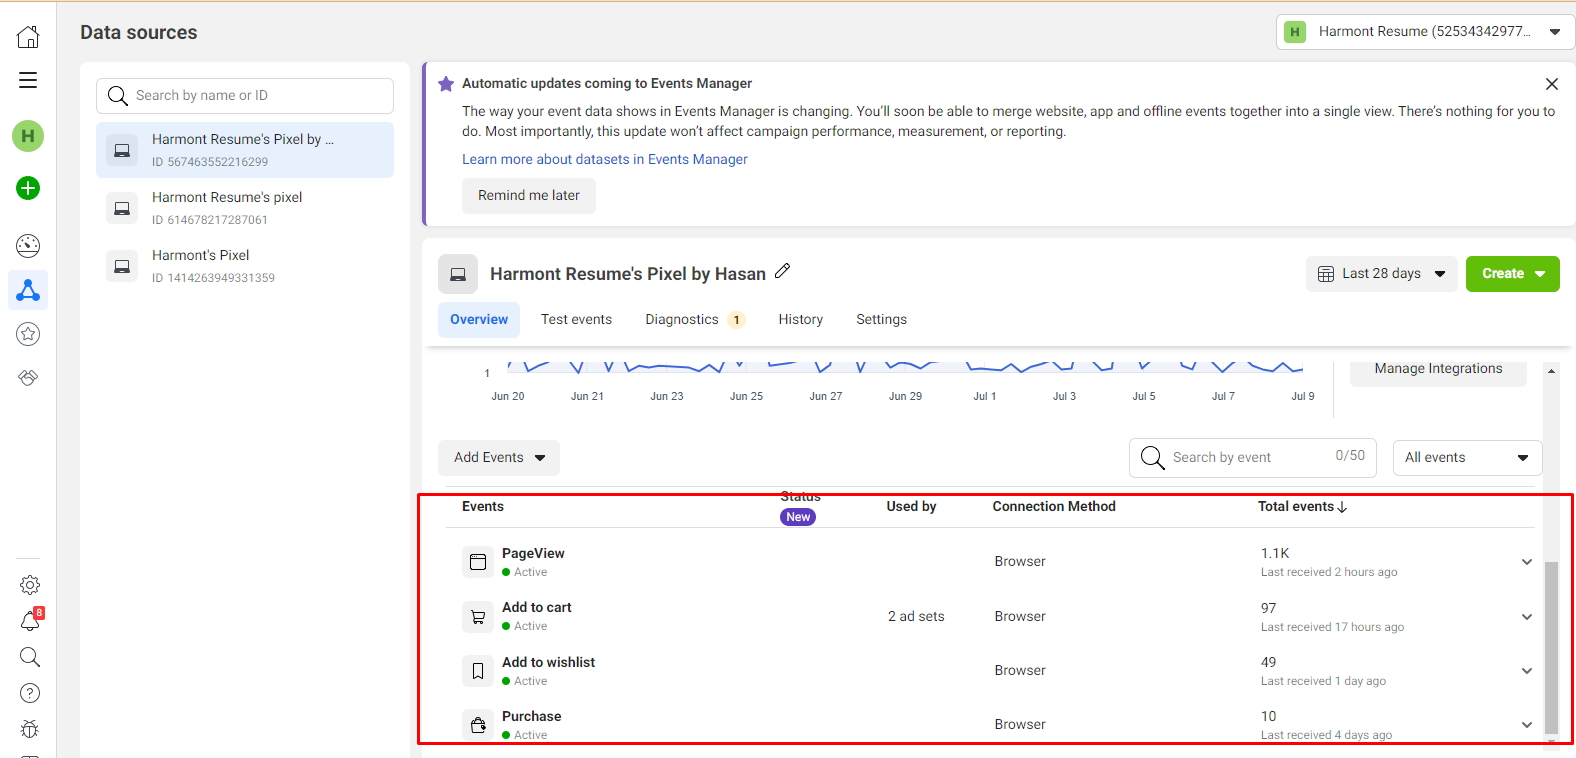Open the Last 28 days date dropdown

tap(1382, 274)
